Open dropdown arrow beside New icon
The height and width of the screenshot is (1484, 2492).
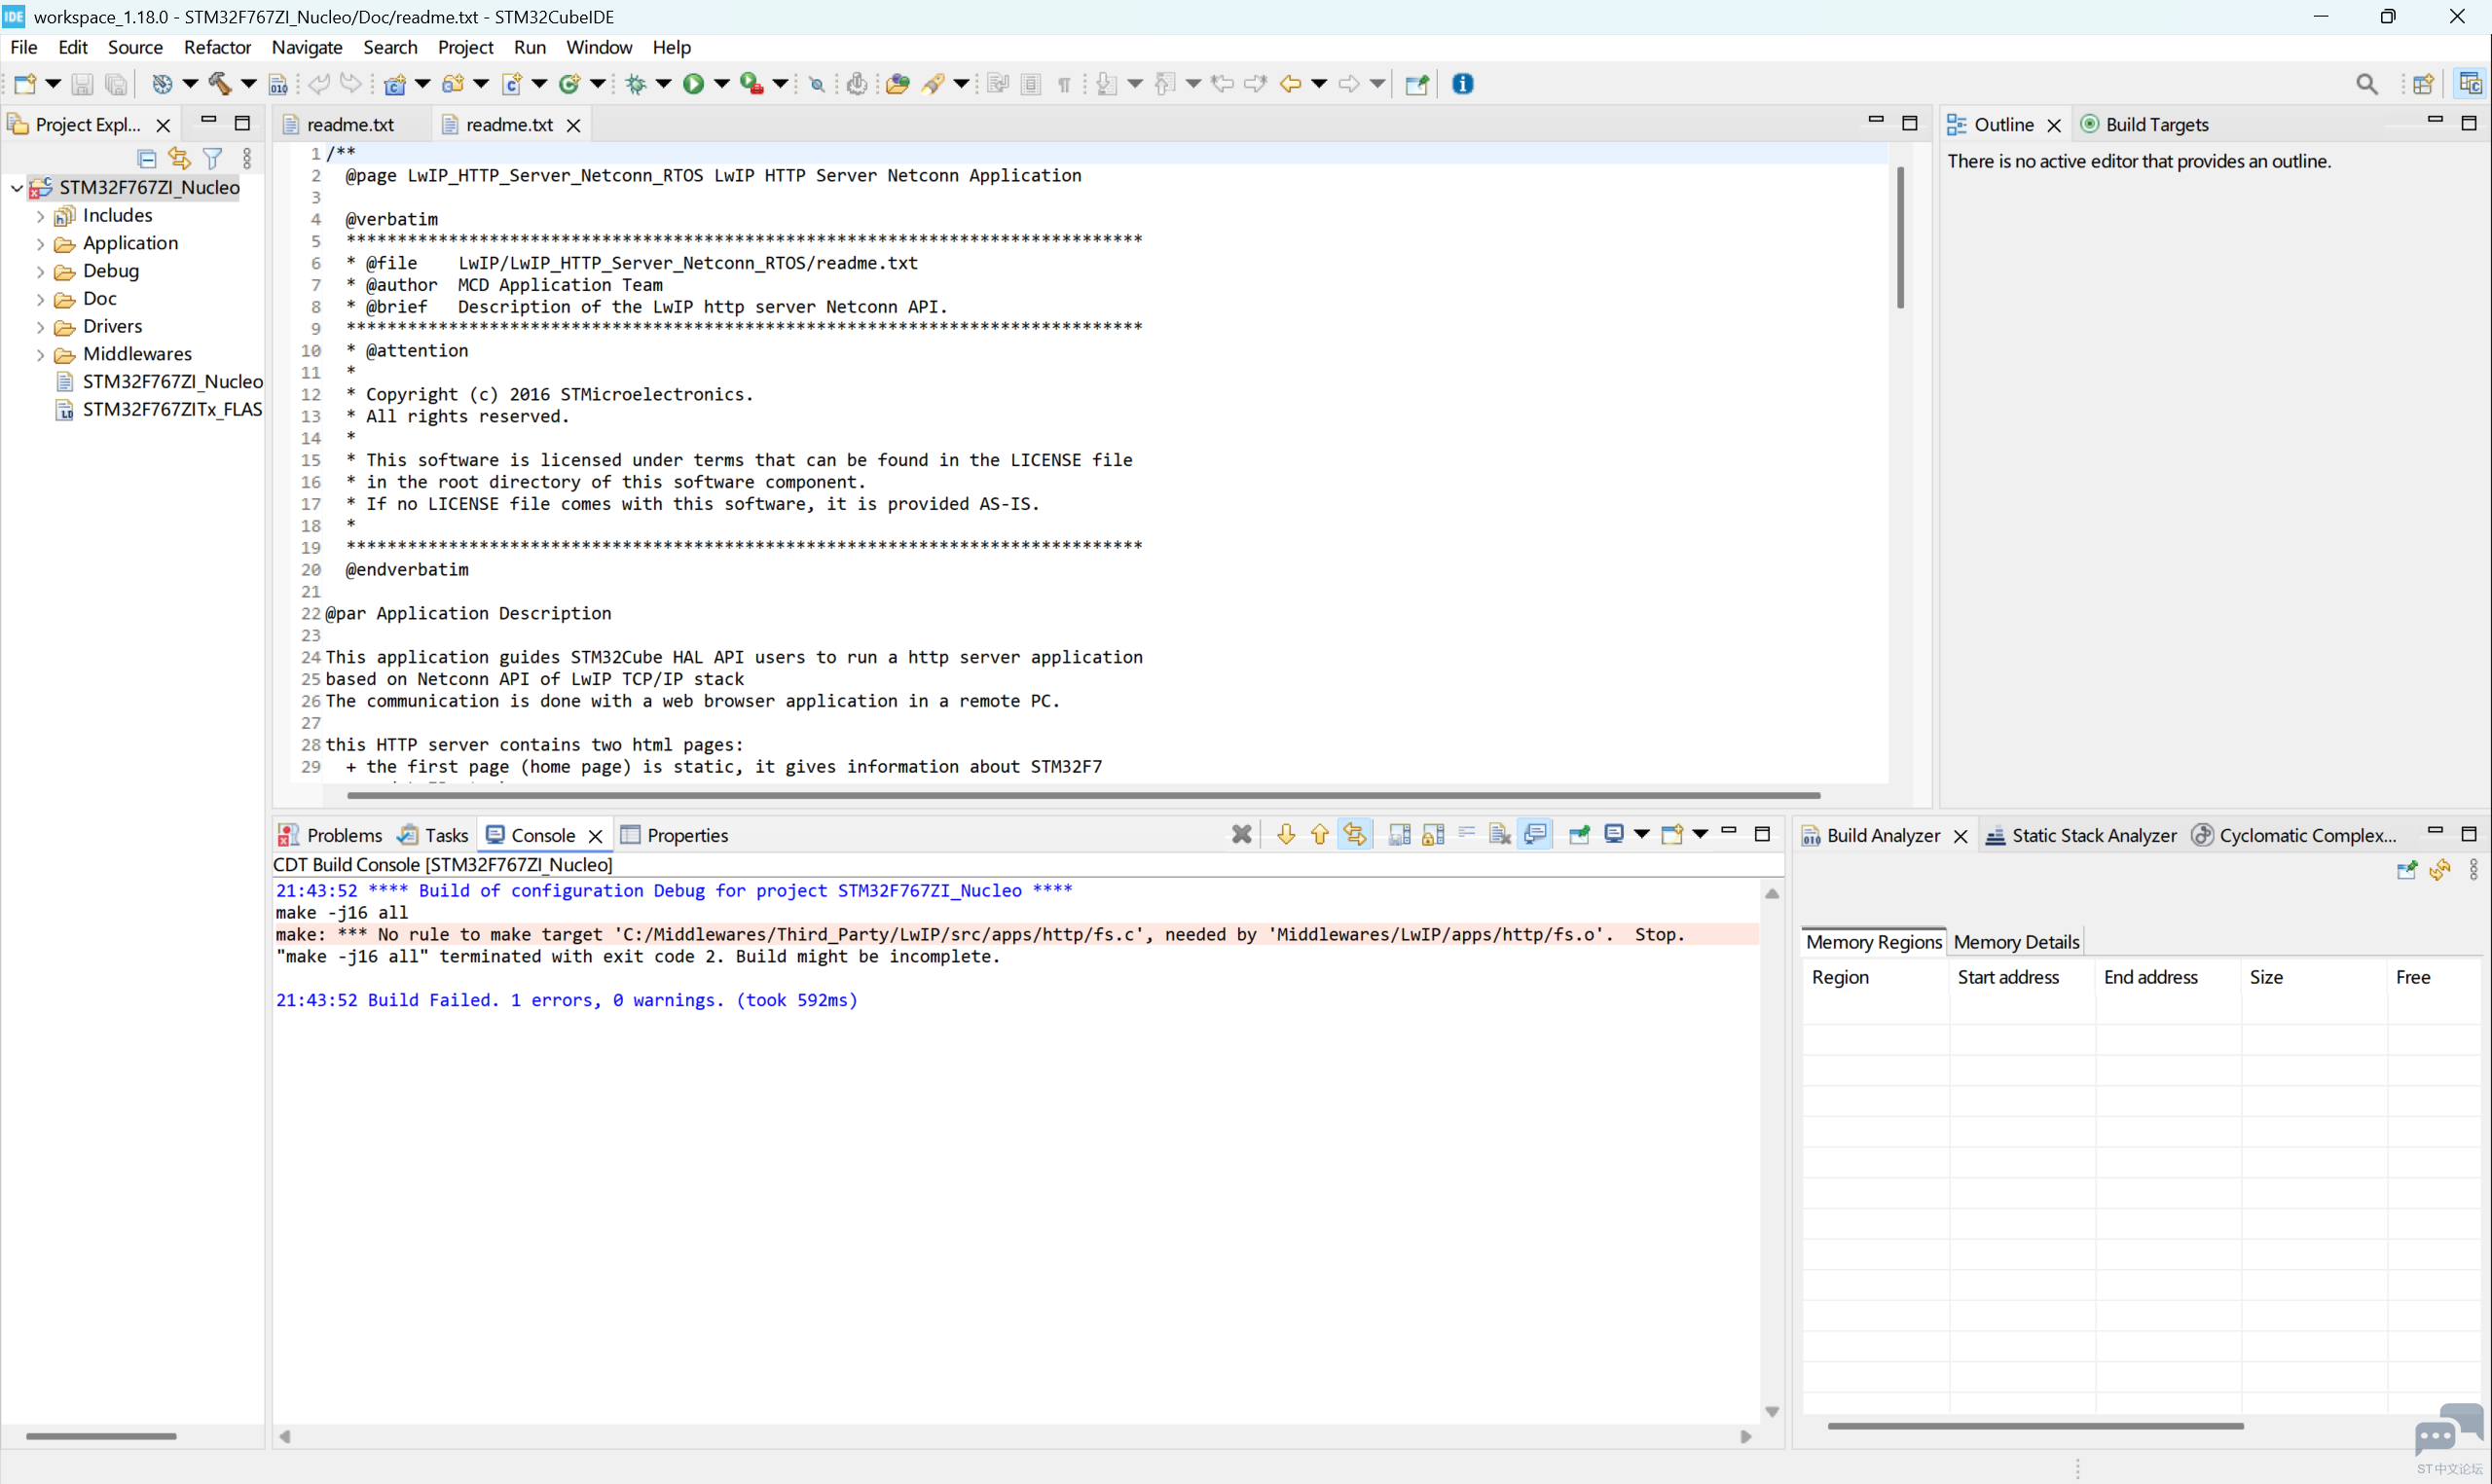tap(53, 84)
